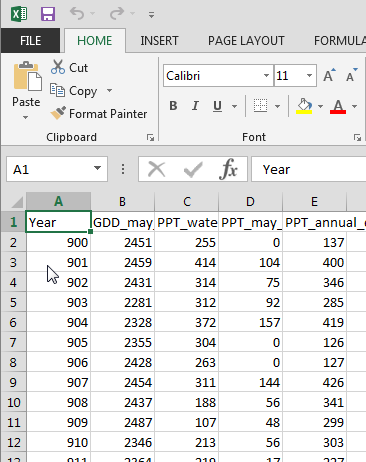Viewport: 366px width, 462px height.
Task: Toggle bold formatting
Action: [173, 106]
